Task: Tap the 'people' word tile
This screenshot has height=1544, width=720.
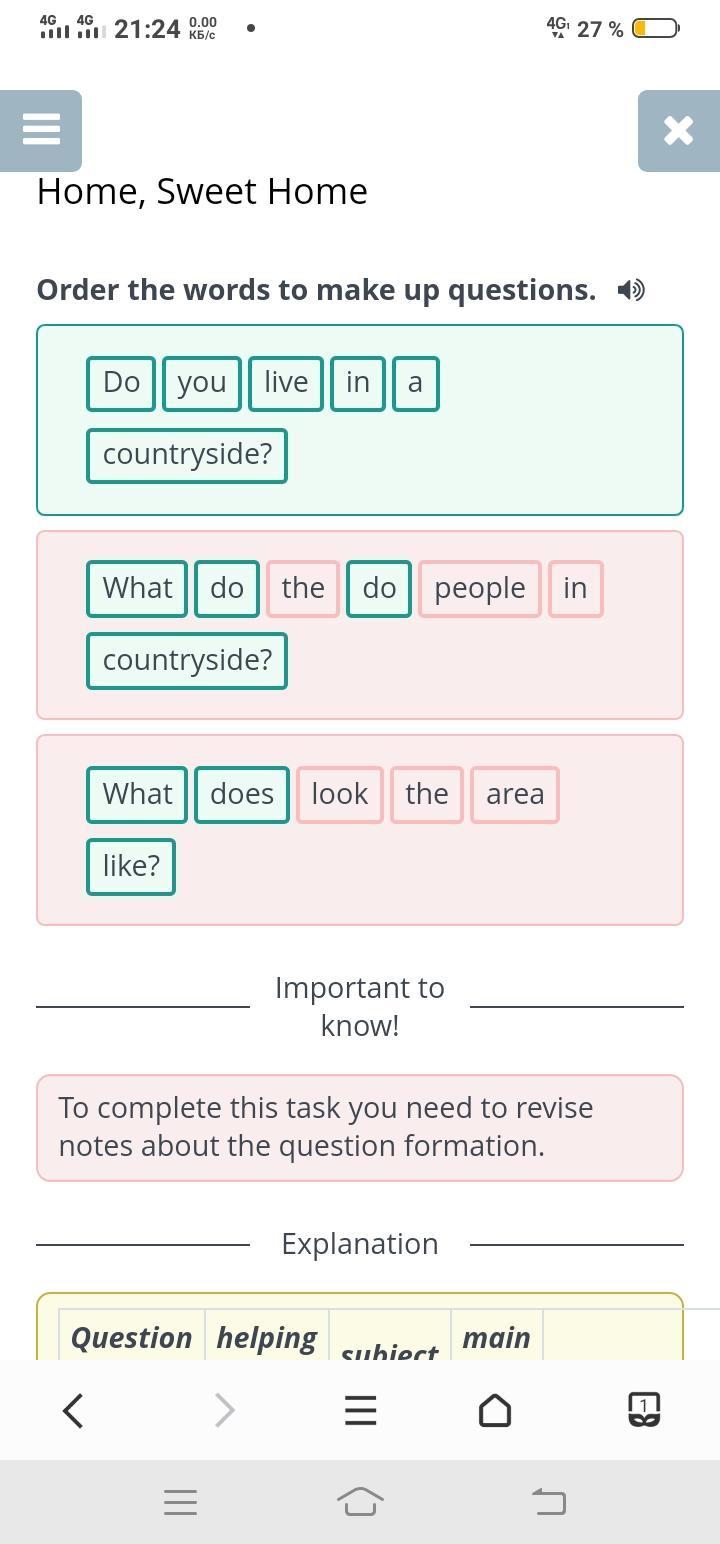Action: point(480,589)
